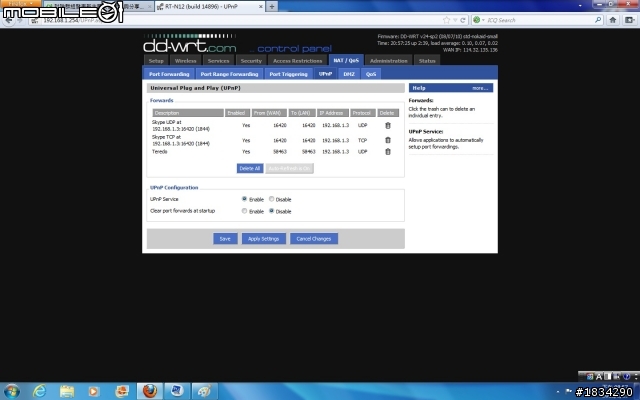
Task: Click Apply Settings
Action: point(264,239)
